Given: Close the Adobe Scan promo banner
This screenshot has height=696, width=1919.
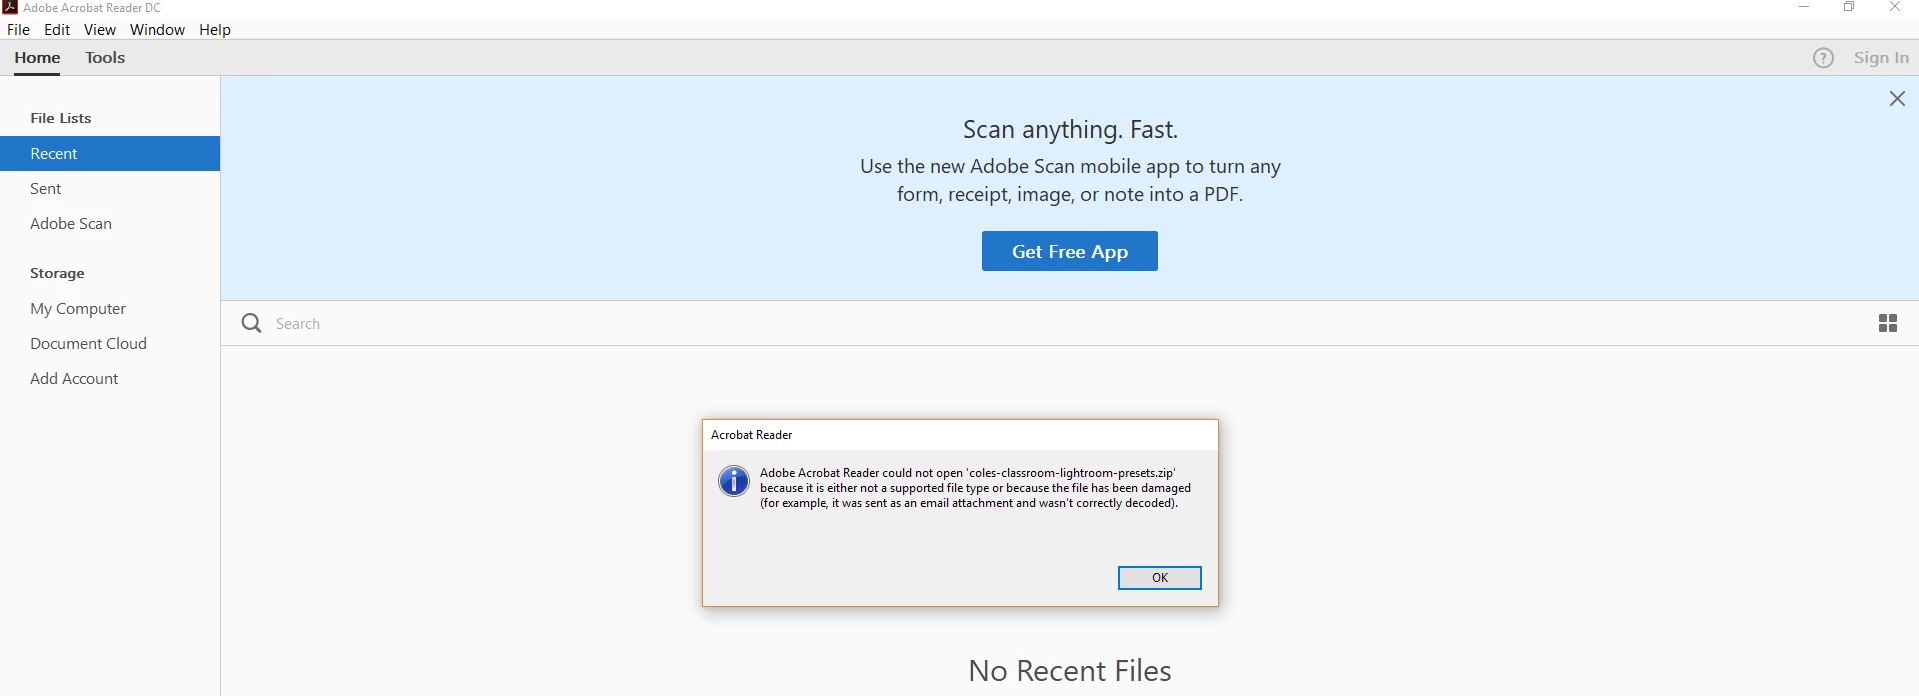Looking at the screenshot, I should (x=1897, y=99).
